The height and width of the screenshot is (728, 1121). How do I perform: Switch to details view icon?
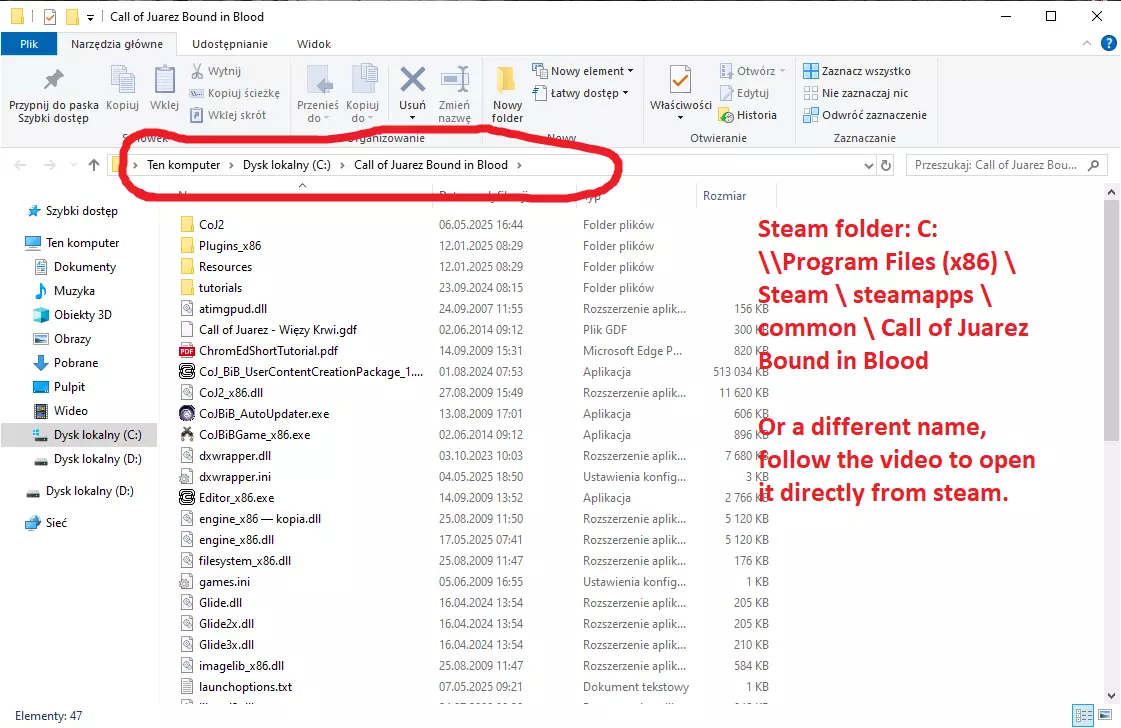1084,715
